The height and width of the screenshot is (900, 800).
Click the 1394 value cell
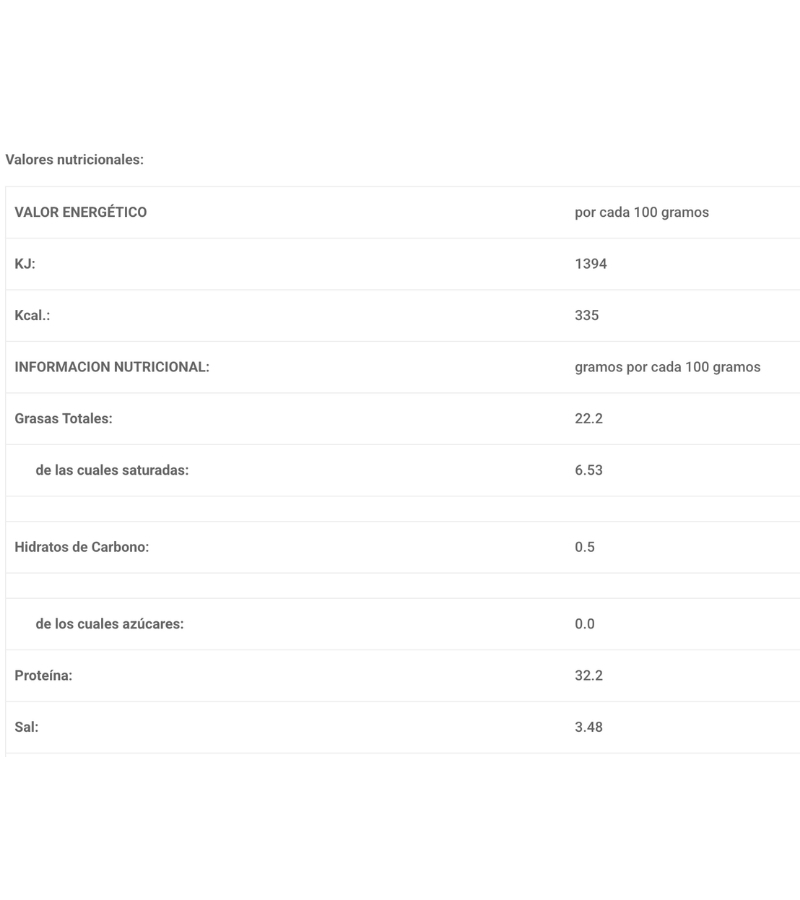591,264
